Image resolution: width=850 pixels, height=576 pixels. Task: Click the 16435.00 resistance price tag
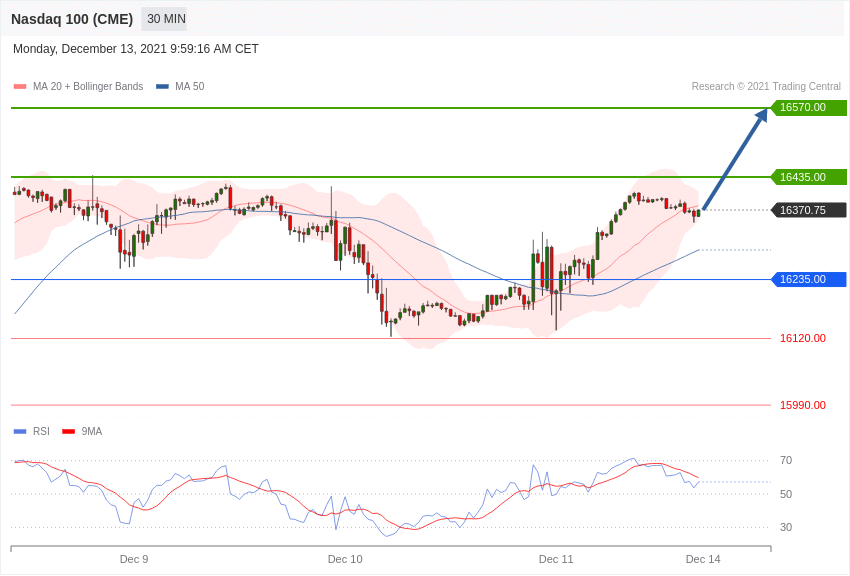tap(808, 177)
